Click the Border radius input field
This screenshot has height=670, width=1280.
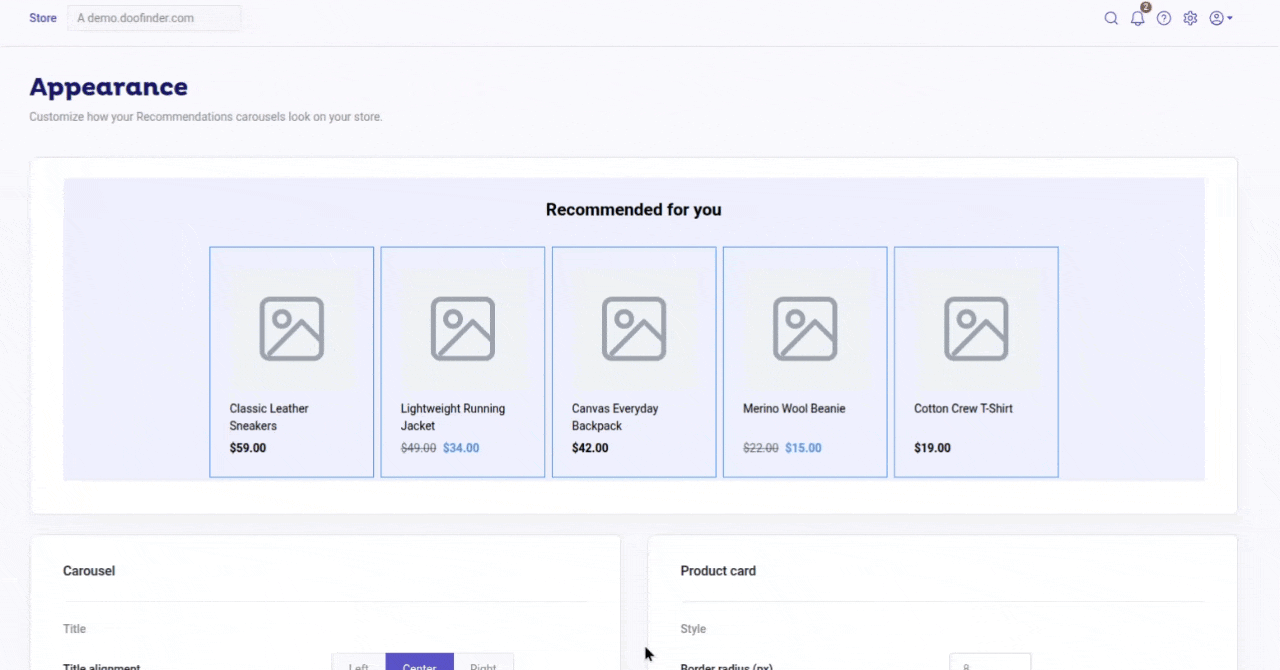click(x=990, y=662)
